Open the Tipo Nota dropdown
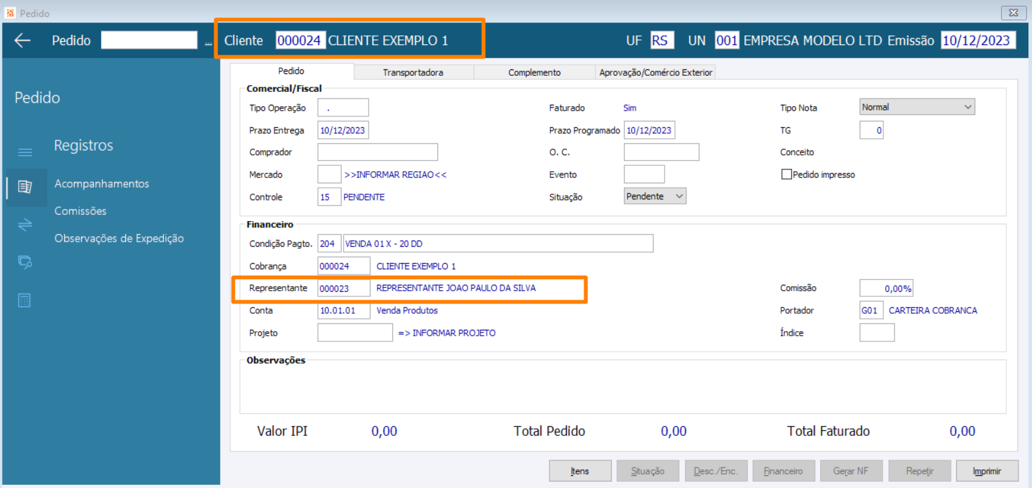The height and width of the screenshot is (492, 1033). point(917,107)
